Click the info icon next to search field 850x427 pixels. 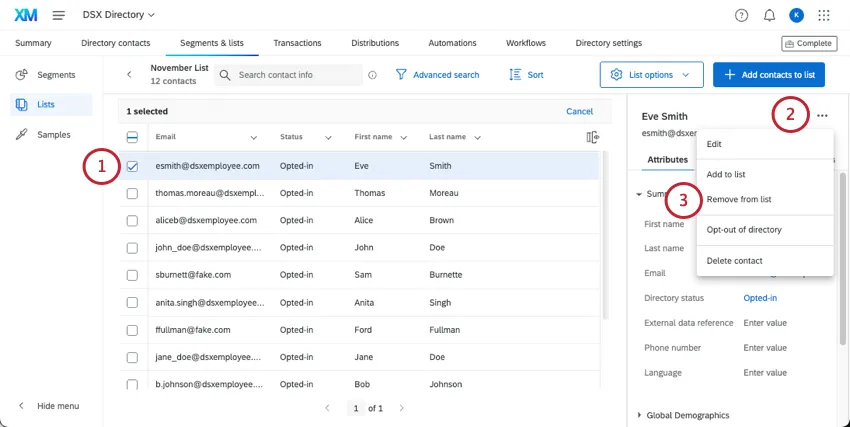(x=372, y=75)
